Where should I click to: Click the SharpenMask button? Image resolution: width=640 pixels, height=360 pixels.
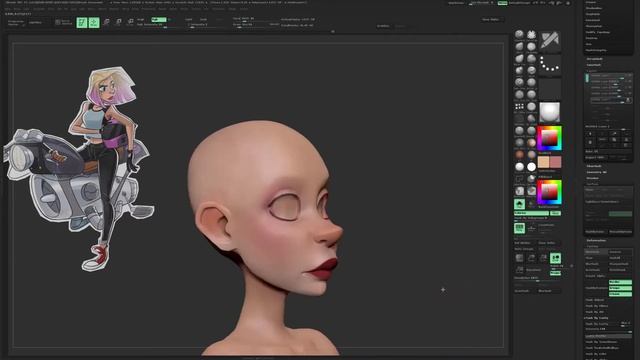tap(620, 264)
